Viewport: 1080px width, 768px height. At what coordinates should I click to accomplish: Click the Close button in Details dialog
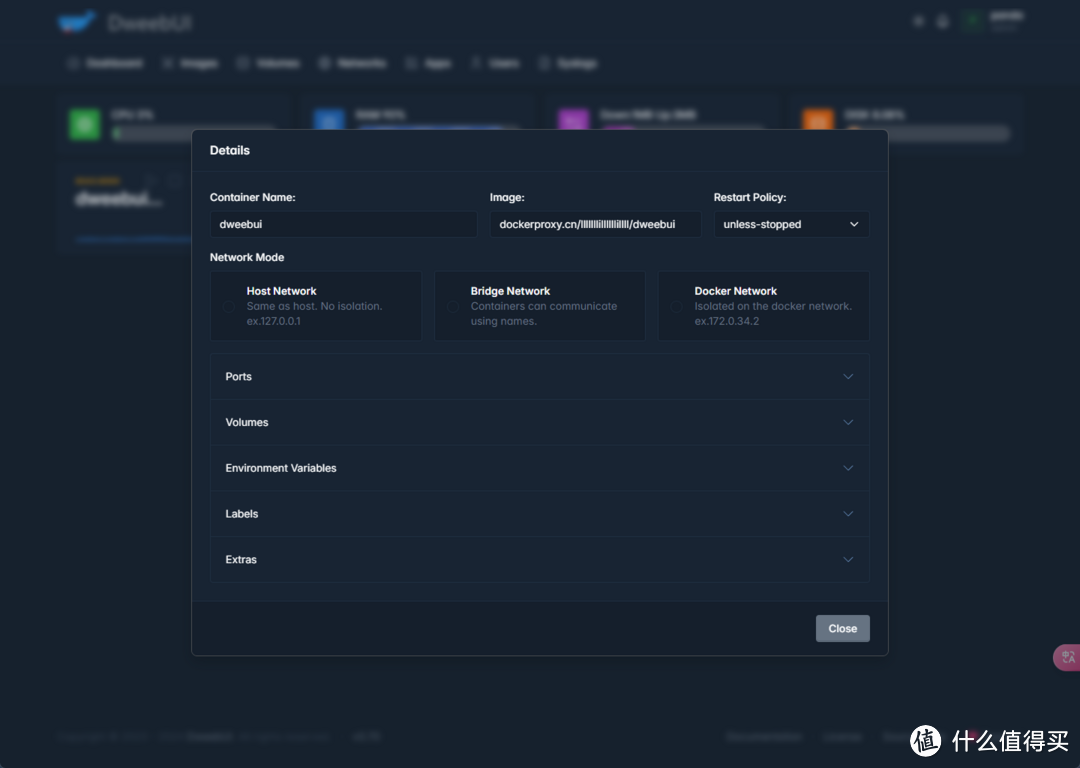[842, 628]
